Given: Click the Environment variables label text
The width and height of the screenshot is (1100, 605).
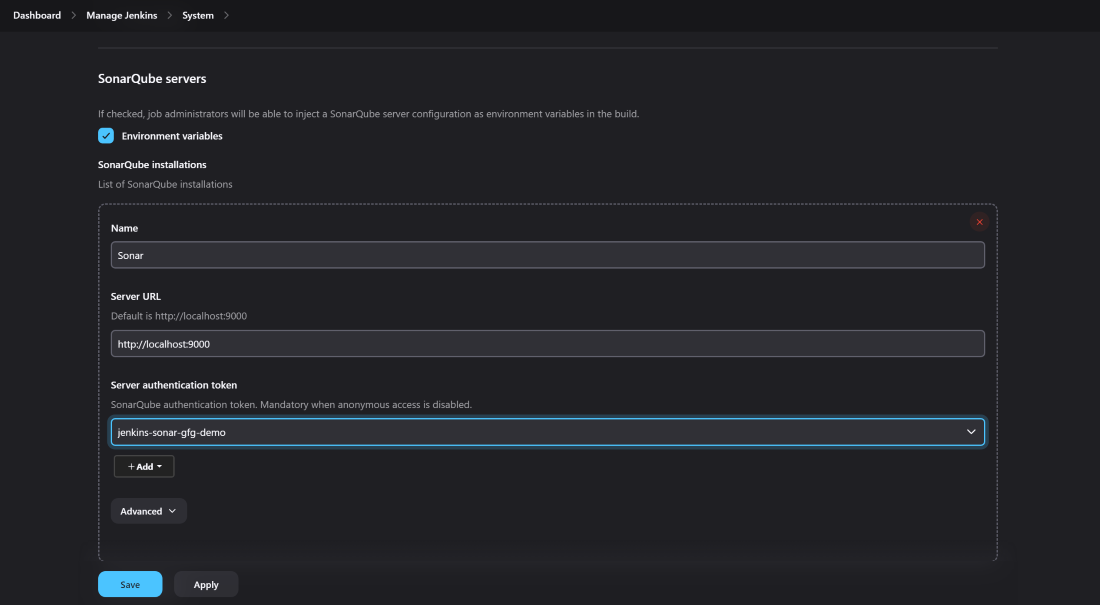Looking at the screenshot, I should click(172, 136).
